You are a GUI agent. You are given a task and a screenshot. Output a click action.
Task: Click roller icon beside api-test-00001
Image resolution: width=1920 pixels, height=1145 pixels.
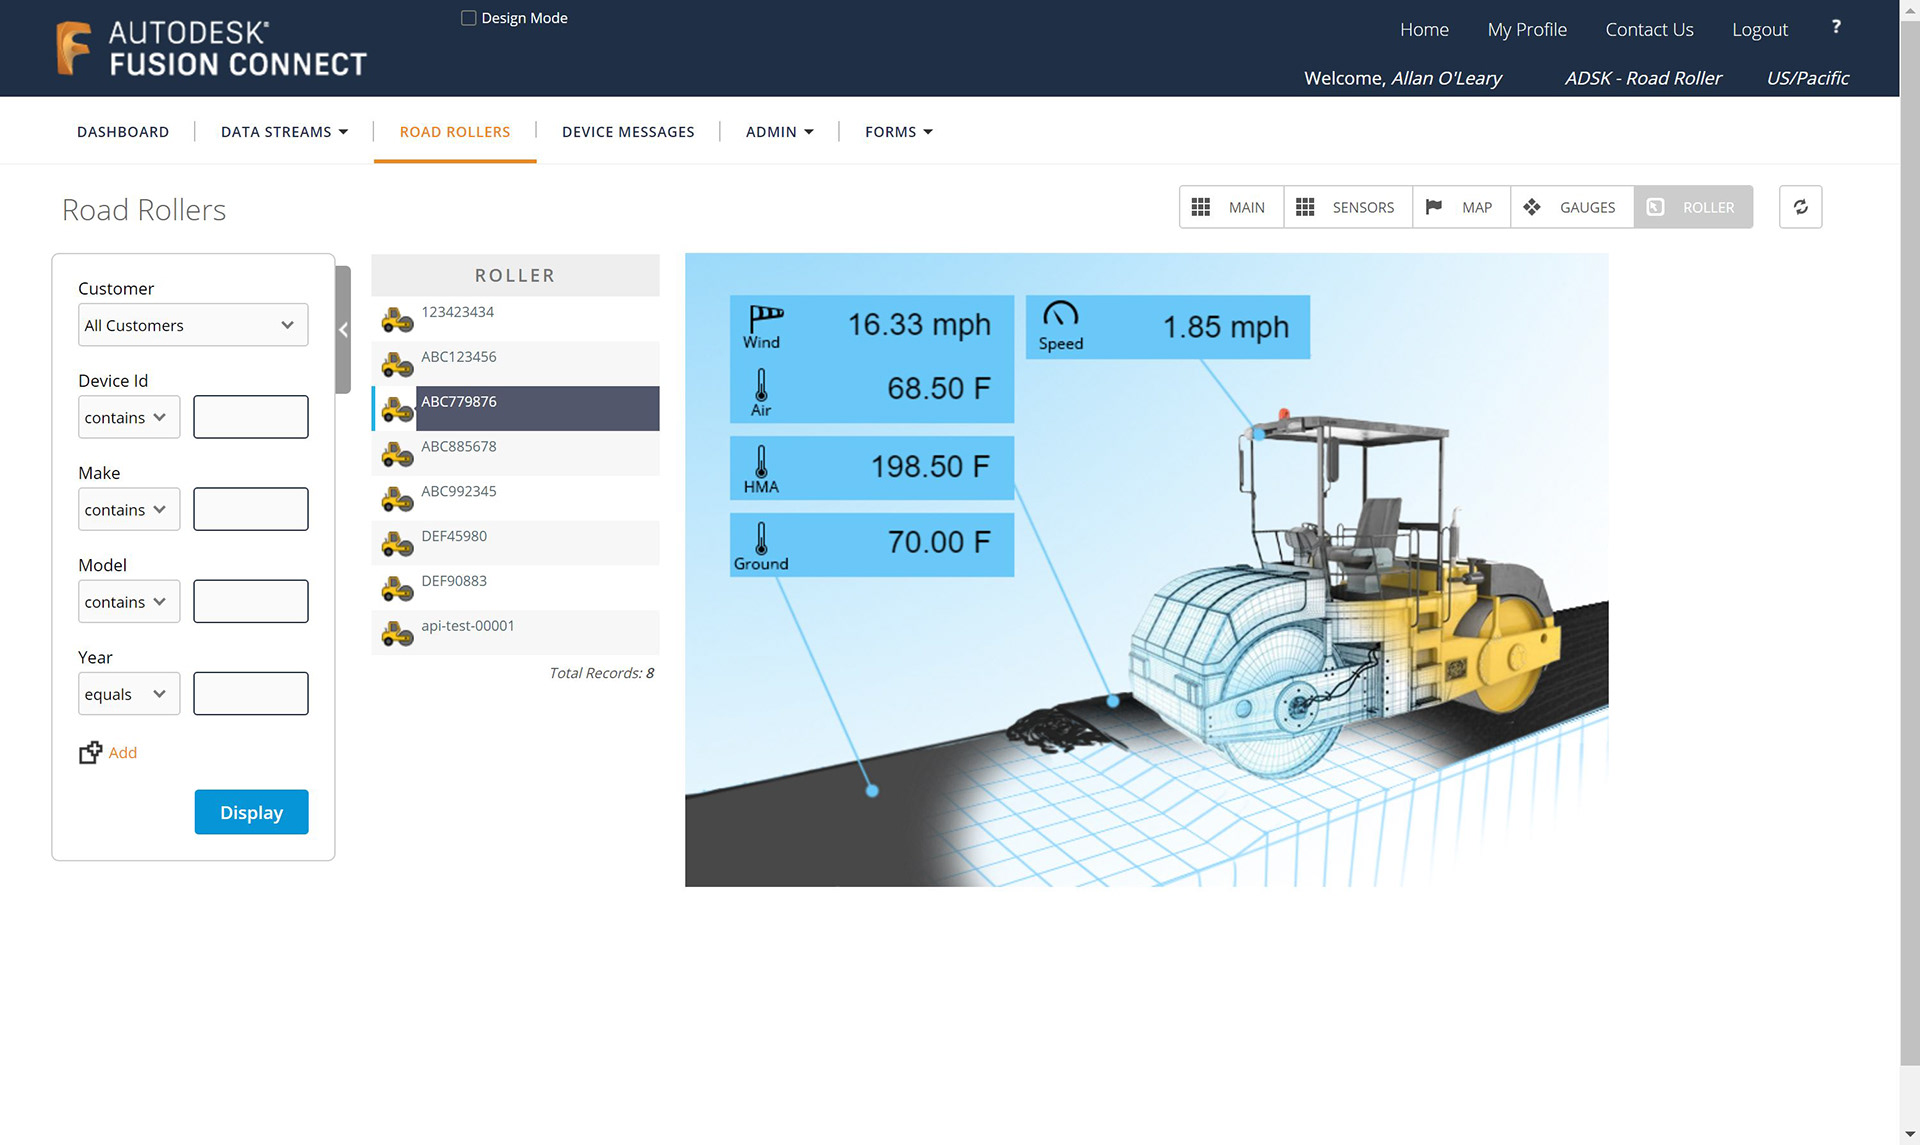[397, 633]
